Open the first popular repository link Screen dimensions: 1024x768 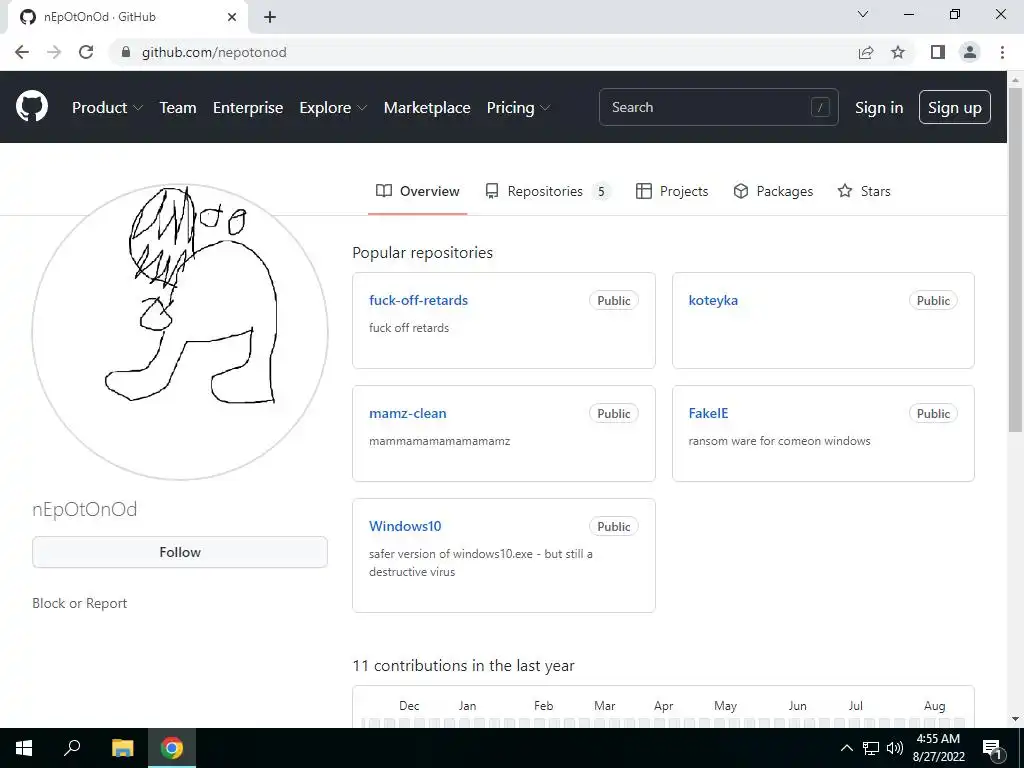point(419,300)
